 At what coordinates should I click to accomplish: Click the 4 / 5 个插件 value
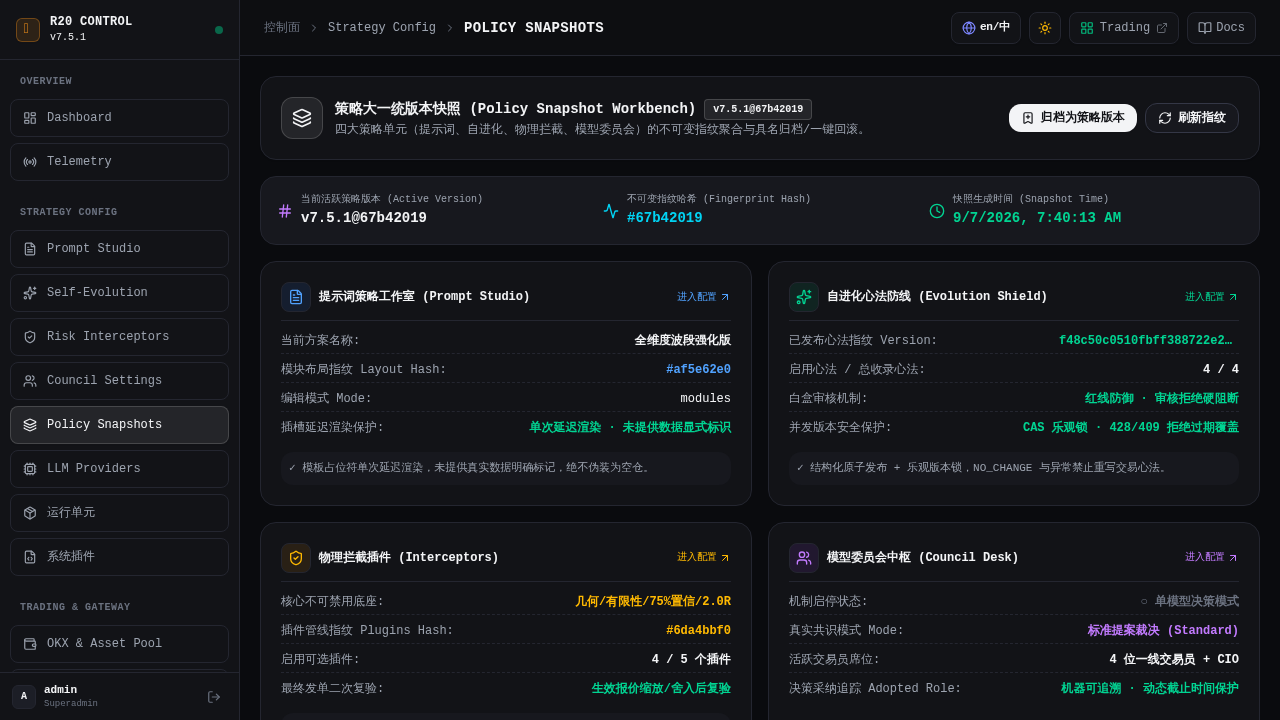tap(691, 660)
